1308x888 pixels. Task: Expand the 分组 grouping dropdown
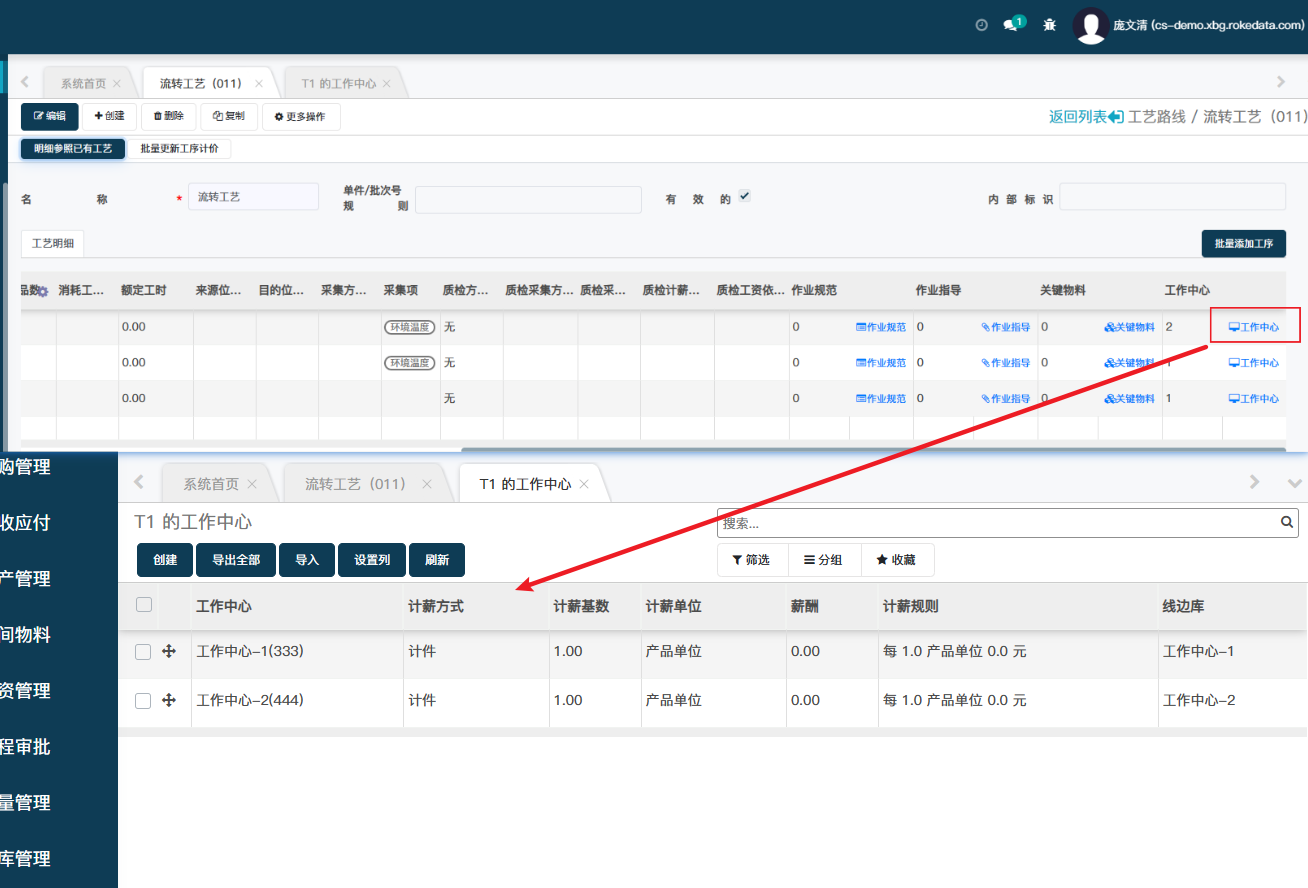(x=824, y=560)
